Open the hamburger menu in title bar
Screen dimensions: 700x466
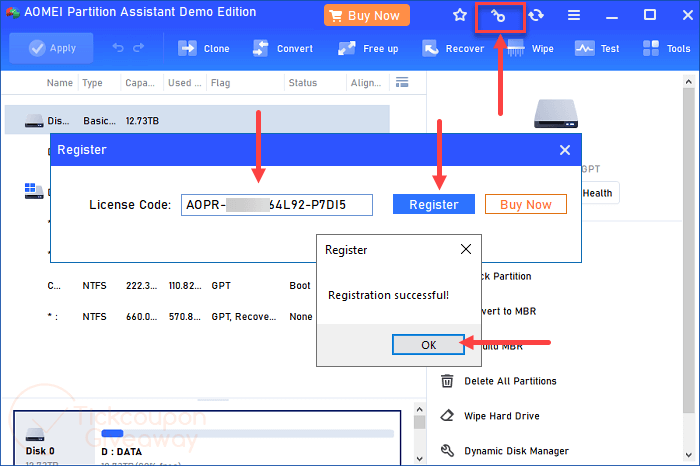(574, 16)
